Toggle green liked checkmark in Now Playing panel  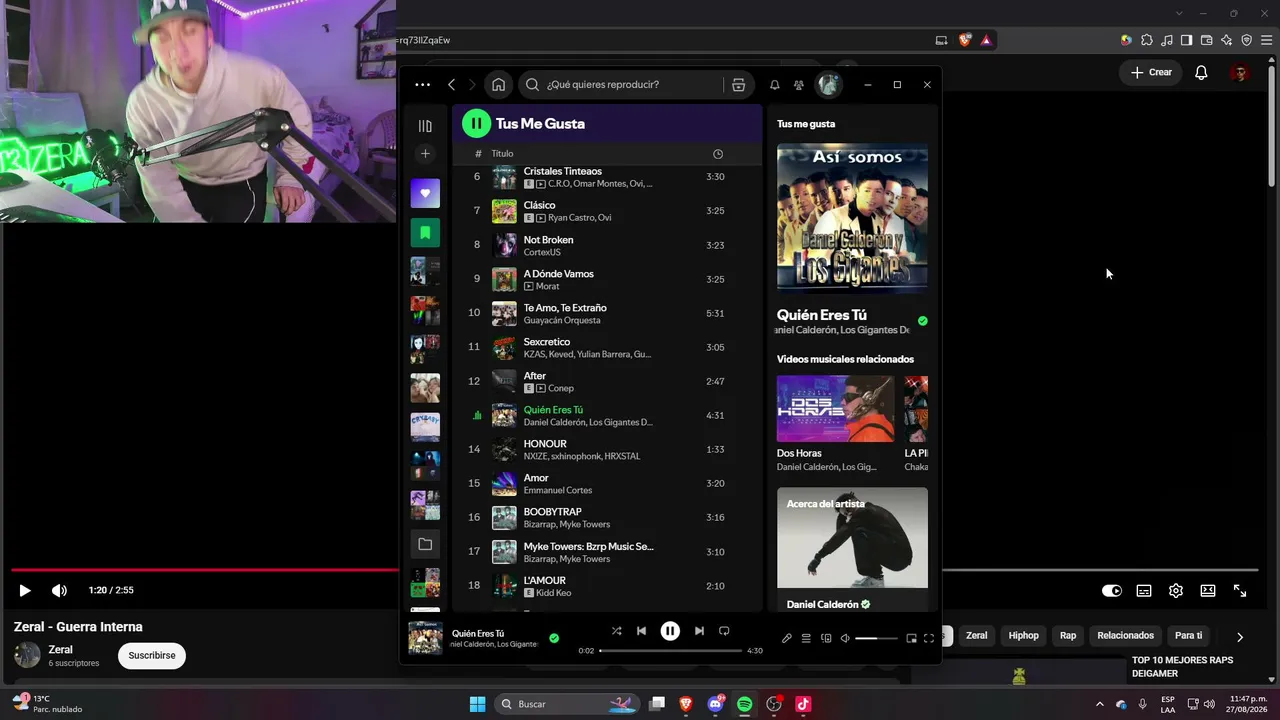pos(923,321)
